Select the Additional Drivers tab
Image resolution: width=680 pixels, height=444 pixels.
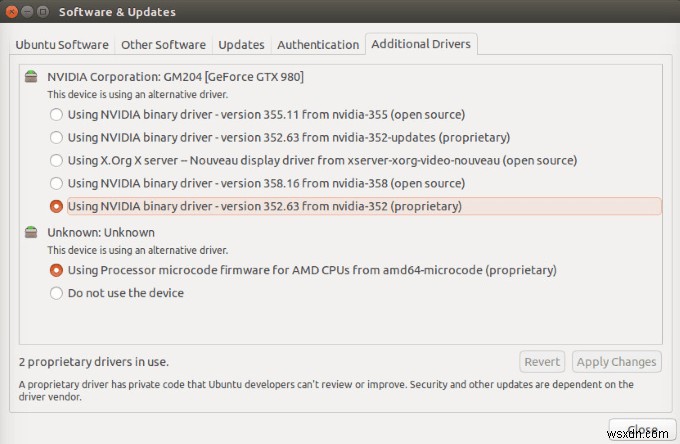point(421,44)
